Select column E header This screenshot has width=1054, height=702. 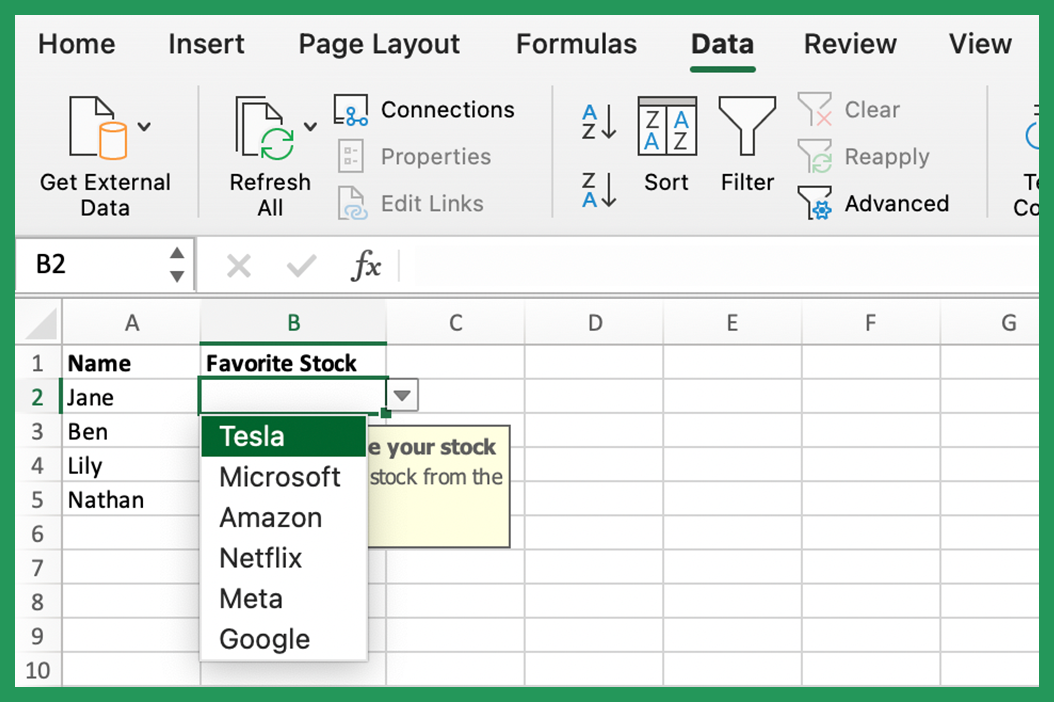(733, 323)
